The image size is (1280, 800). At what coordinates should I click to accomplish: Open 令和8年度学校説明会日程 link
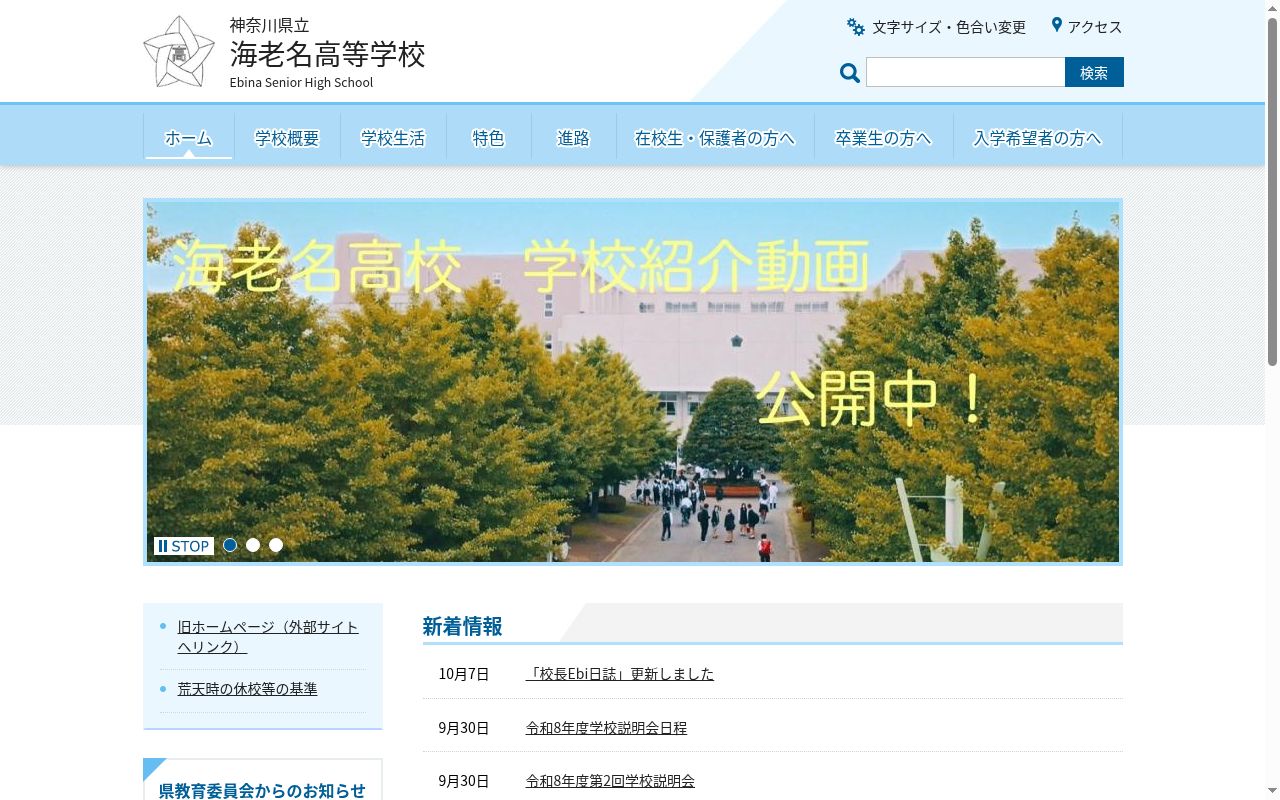click(606, 728)
